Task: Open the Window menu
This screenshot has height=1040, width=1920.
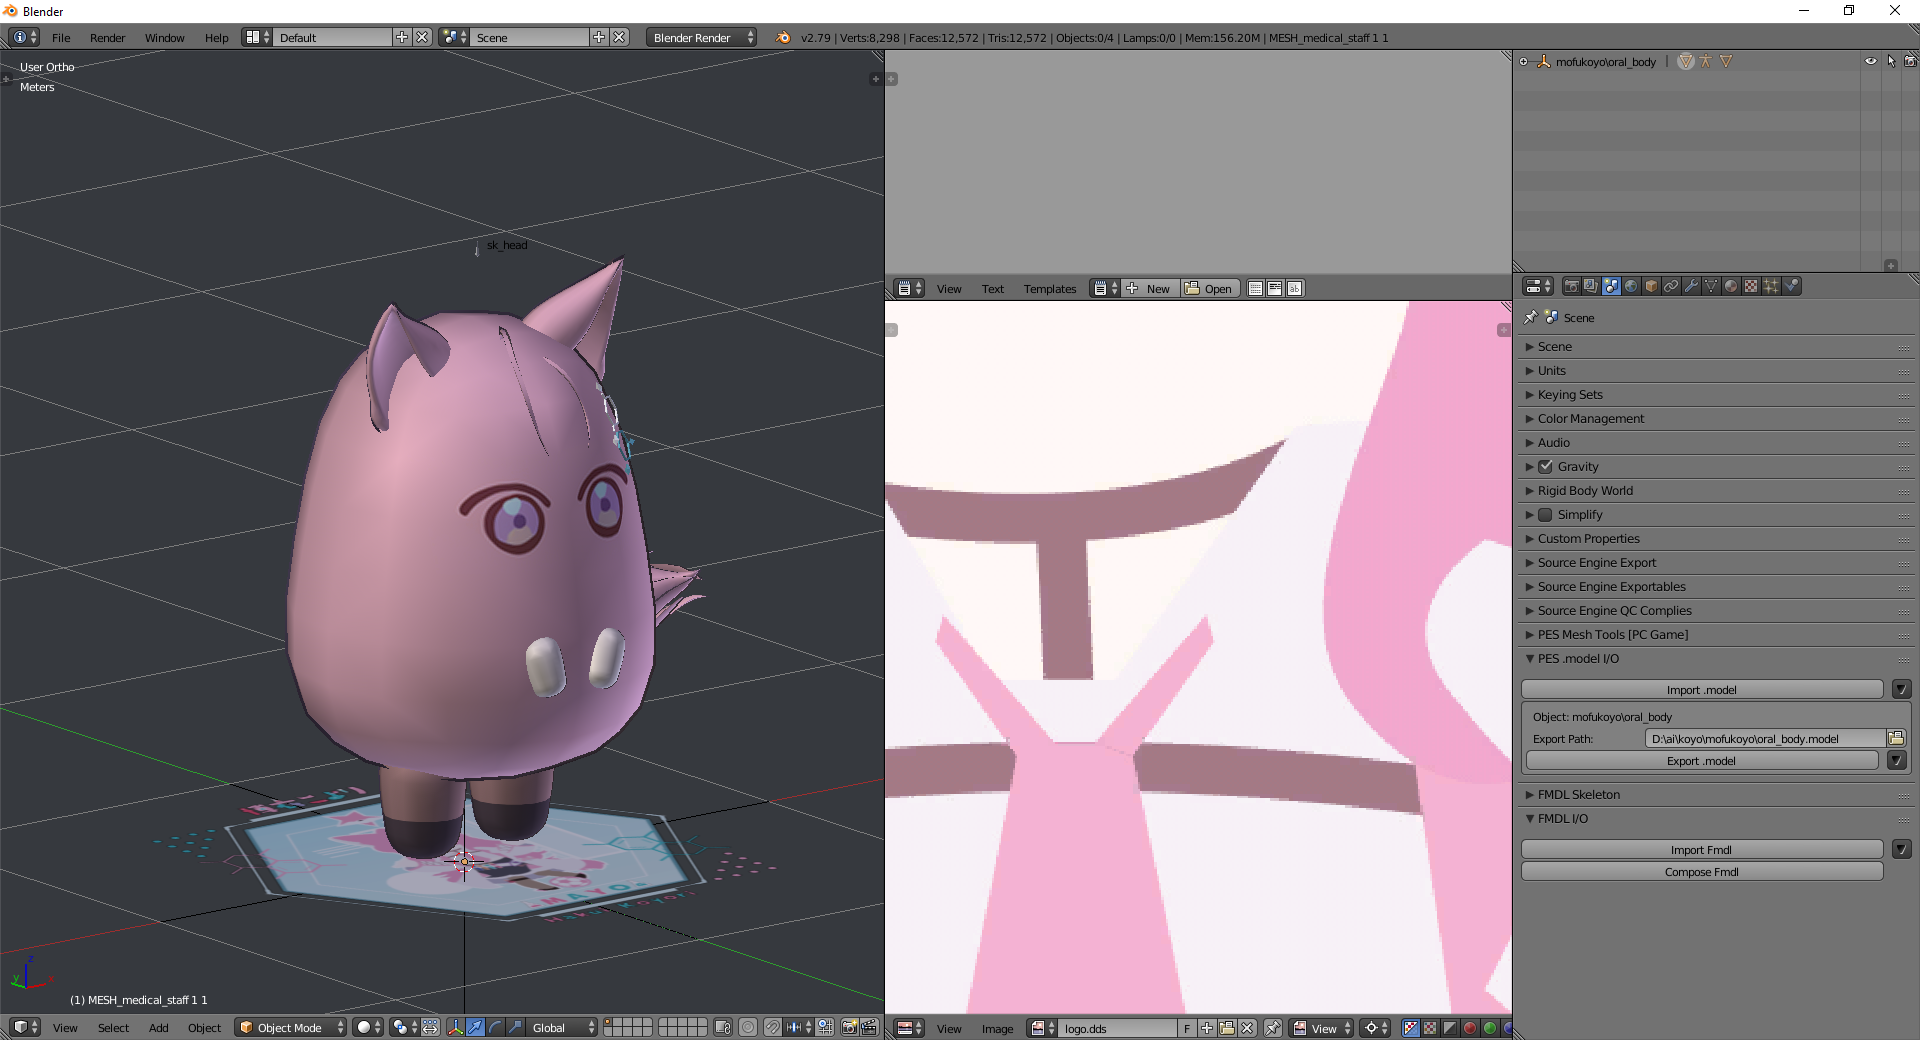Action: [164, 37]
